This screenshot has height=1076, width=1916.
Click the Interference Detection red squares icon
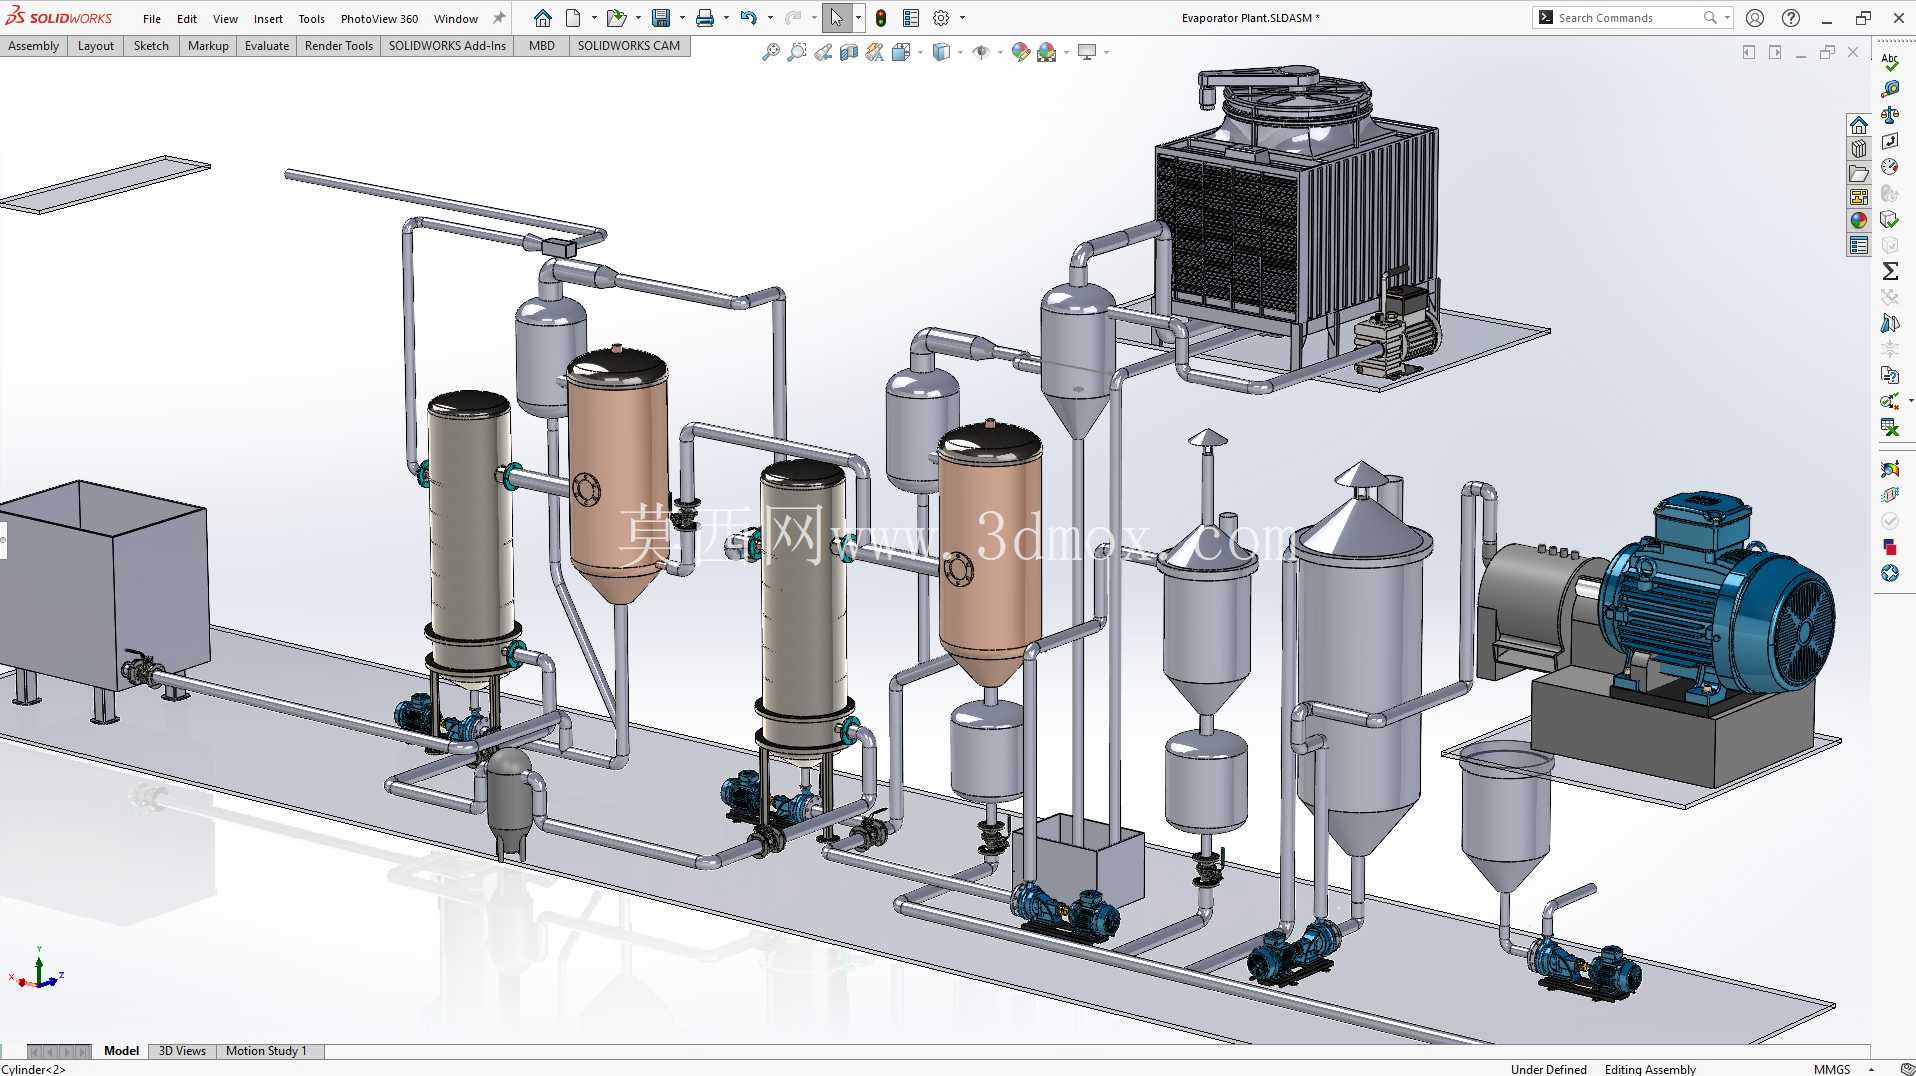pyautogui.click(x=1890, y=547)
